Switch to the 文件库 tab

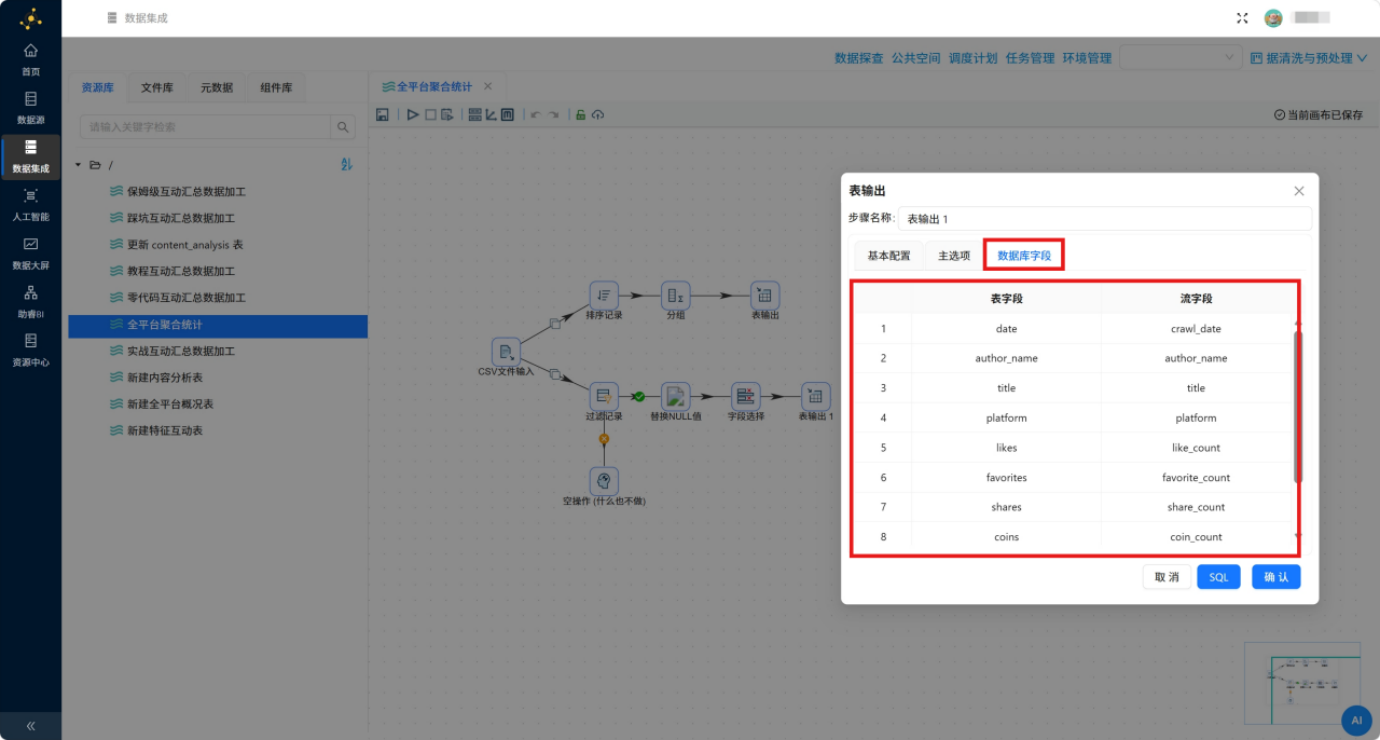157,88
